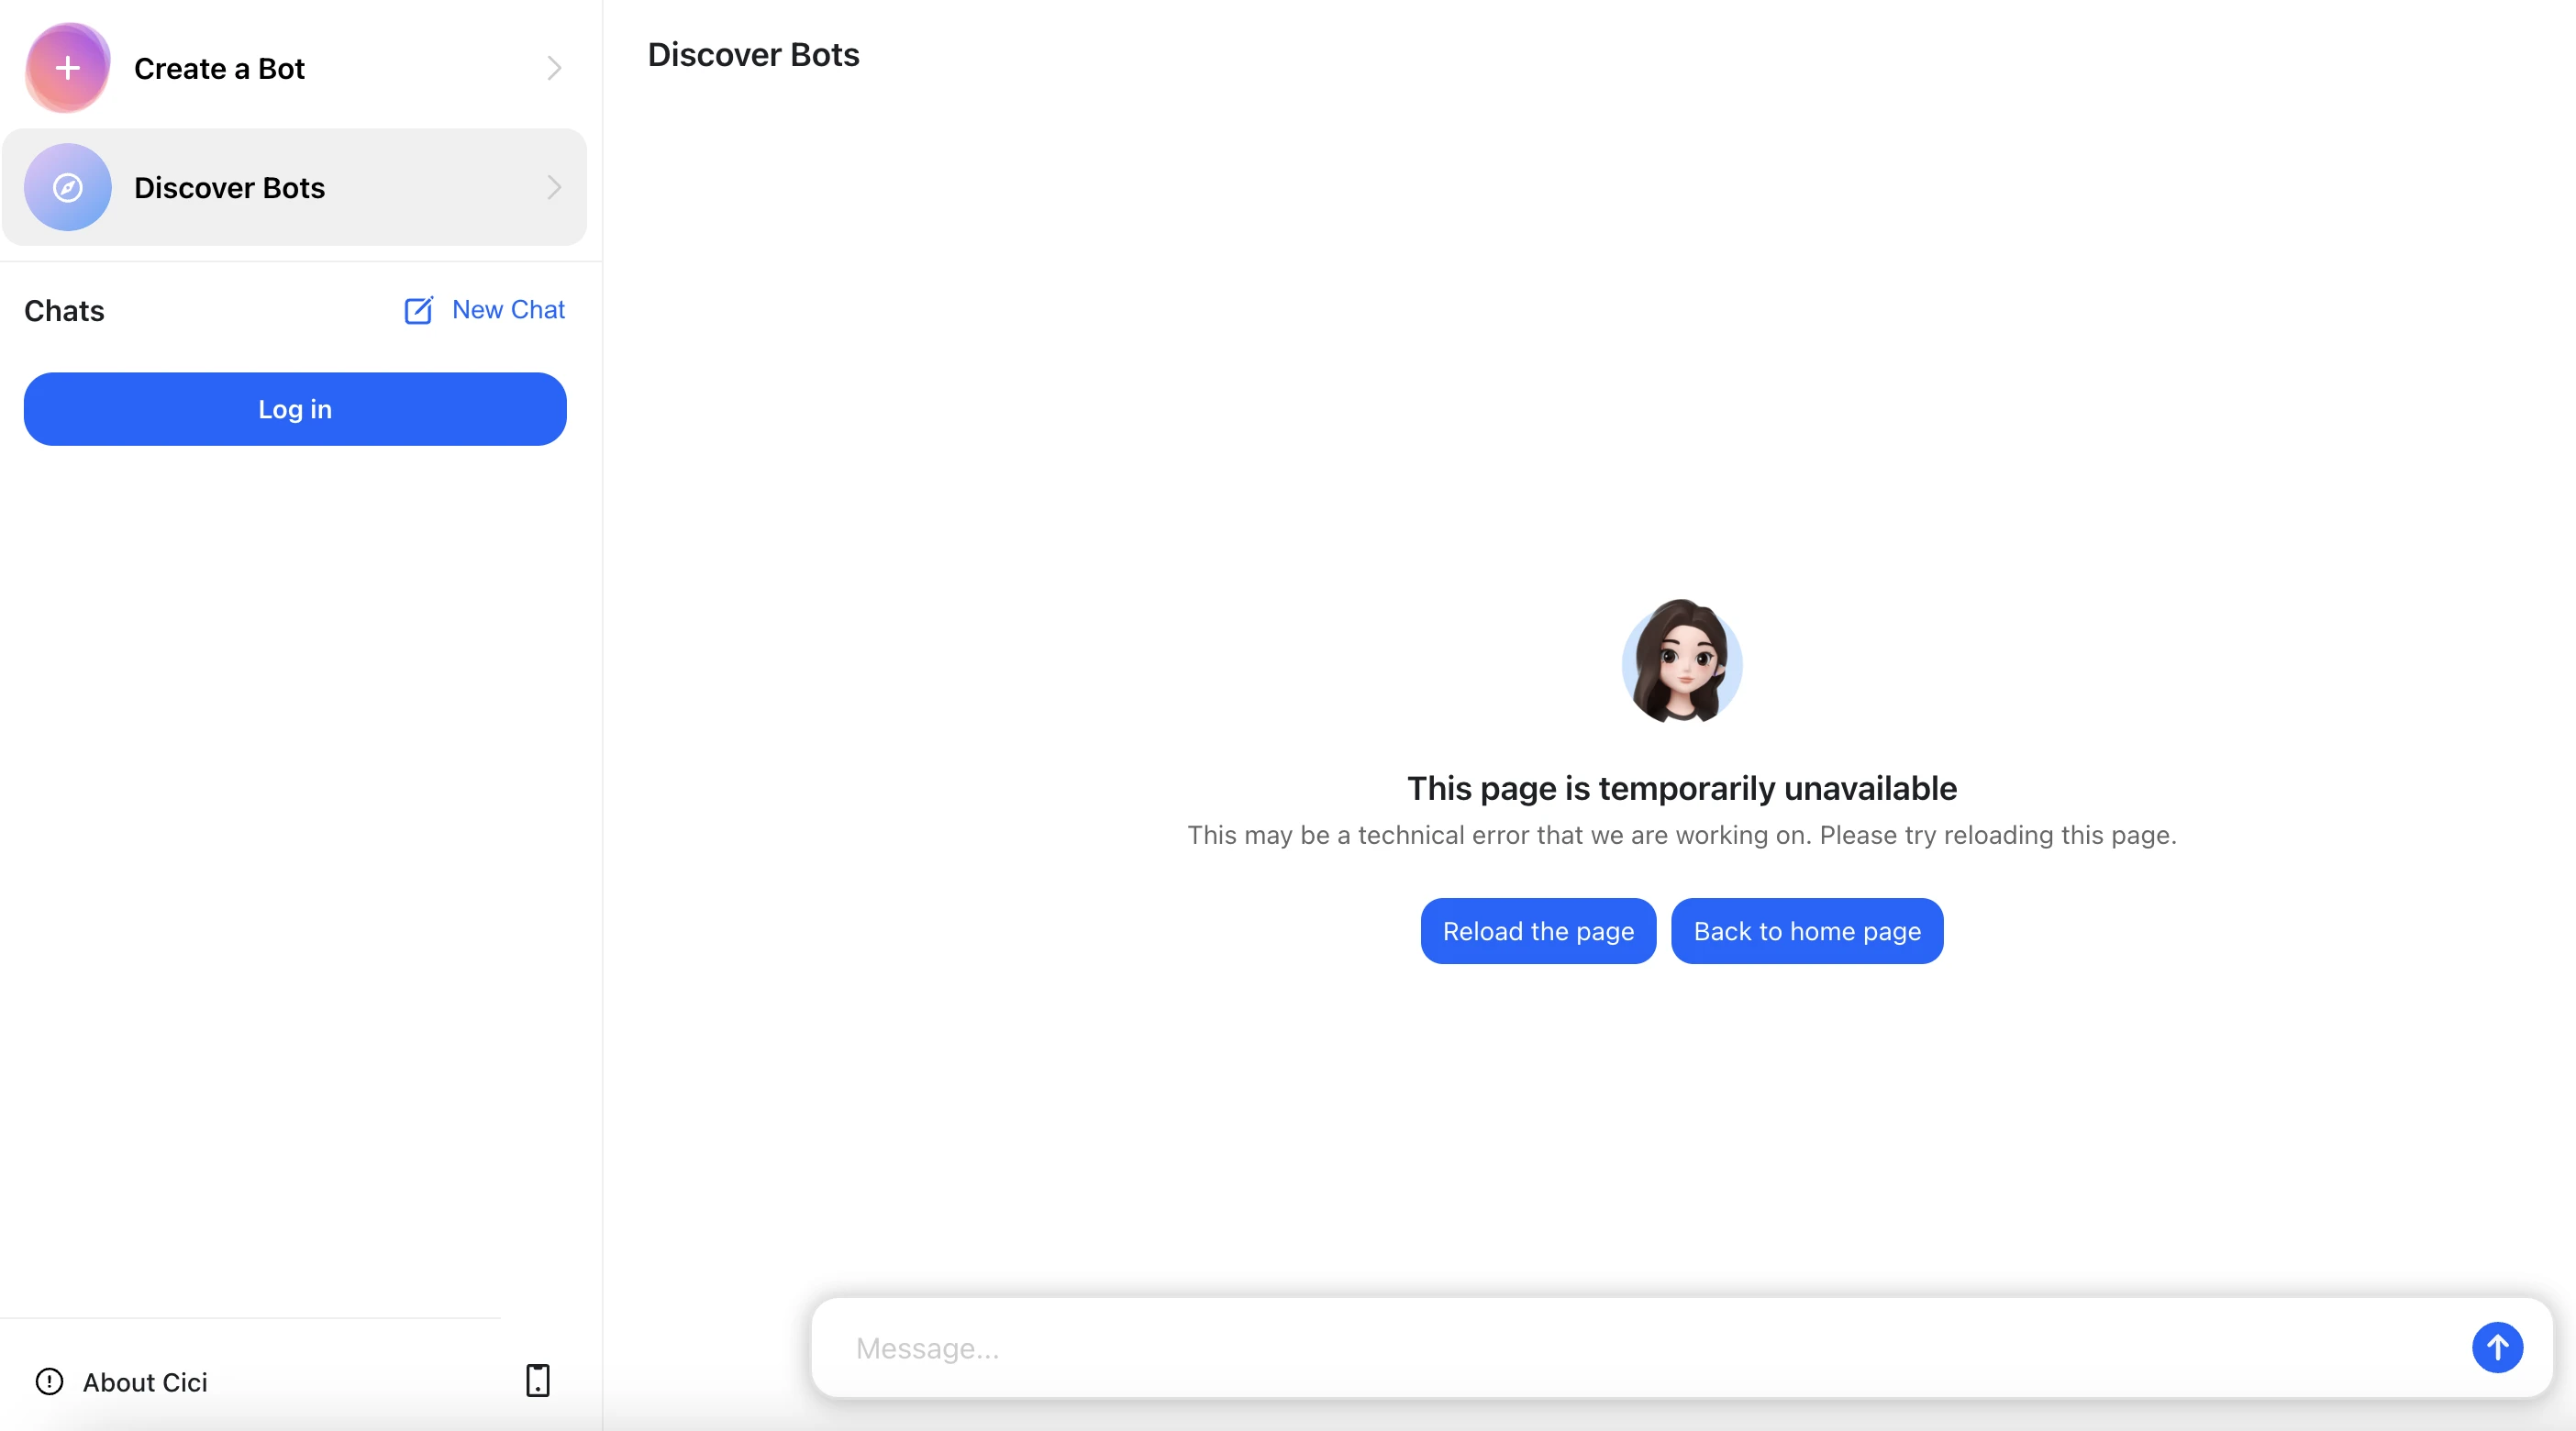The height and width of the screenshot is (1431, 2576).
Task: Toggle the Chats section visibility
Action: tap(63, 310)
